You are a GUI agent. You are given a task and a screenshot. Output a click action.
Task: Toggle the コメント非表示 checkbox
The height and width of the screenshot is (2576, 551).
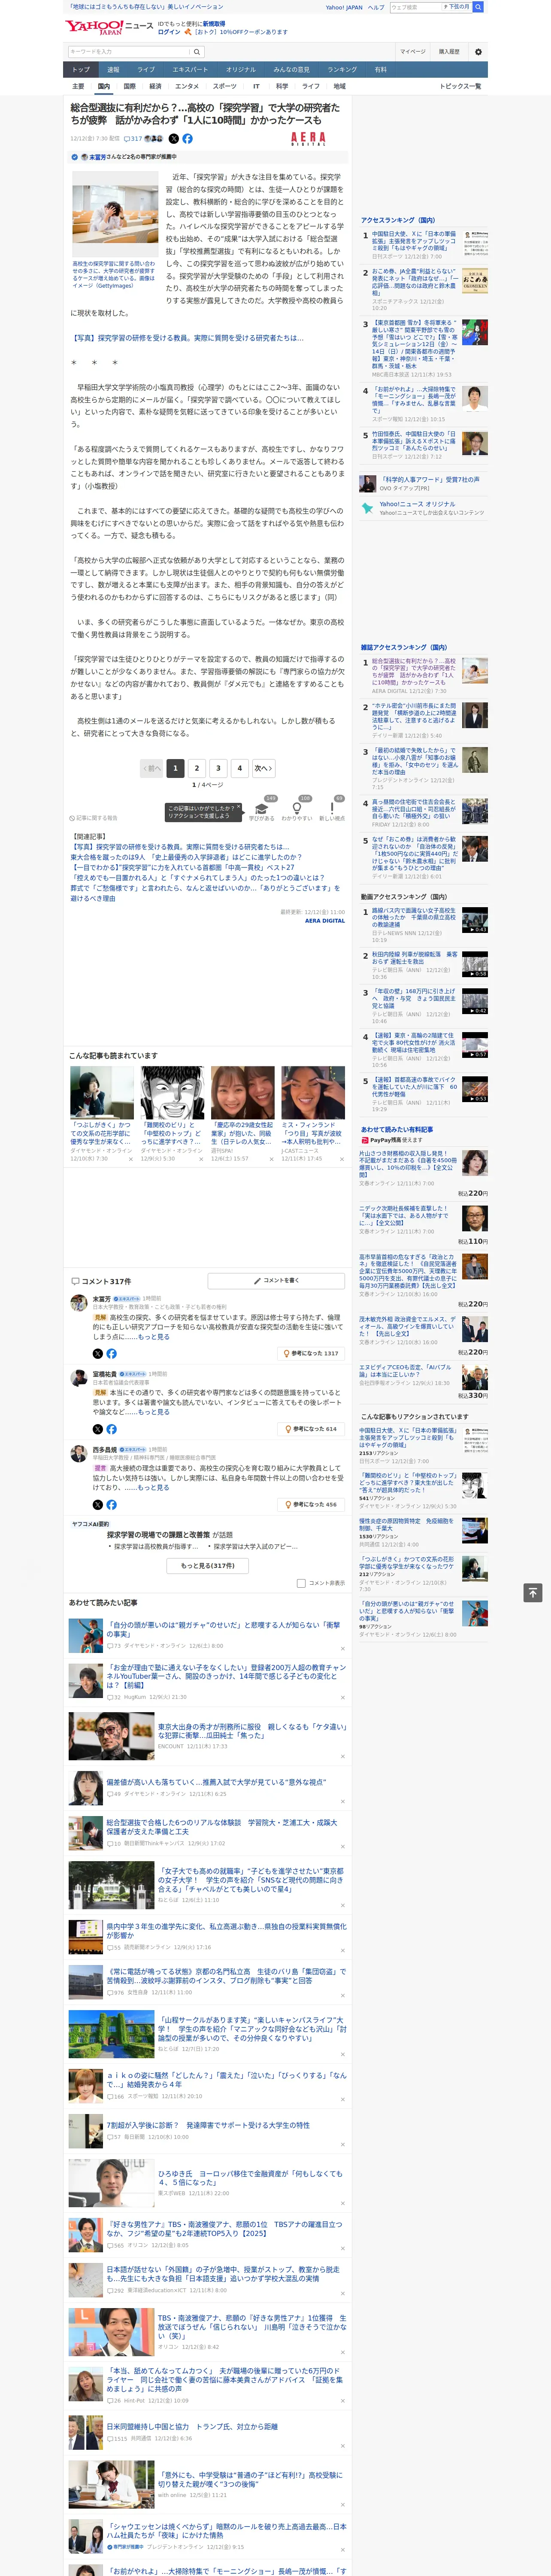[x=301, y=1583]
